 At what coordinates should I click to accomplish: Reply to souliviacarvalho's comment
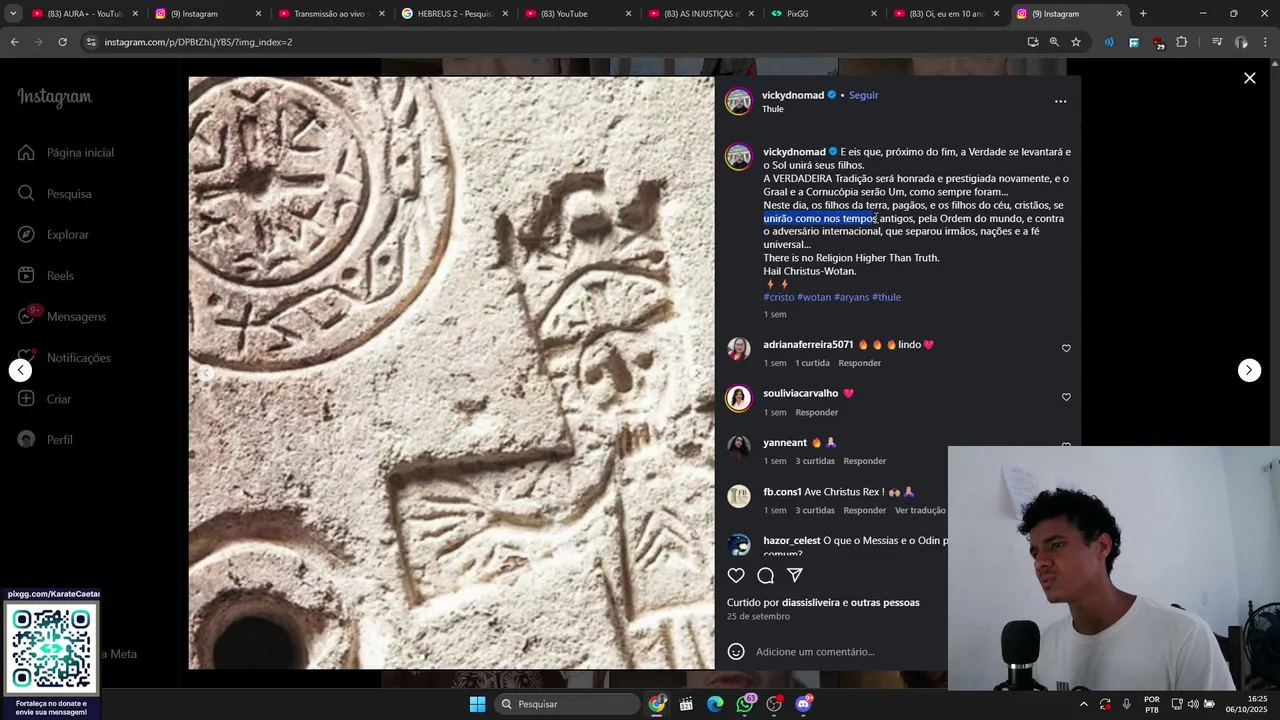pyautogui.click(x=816, y=412)
